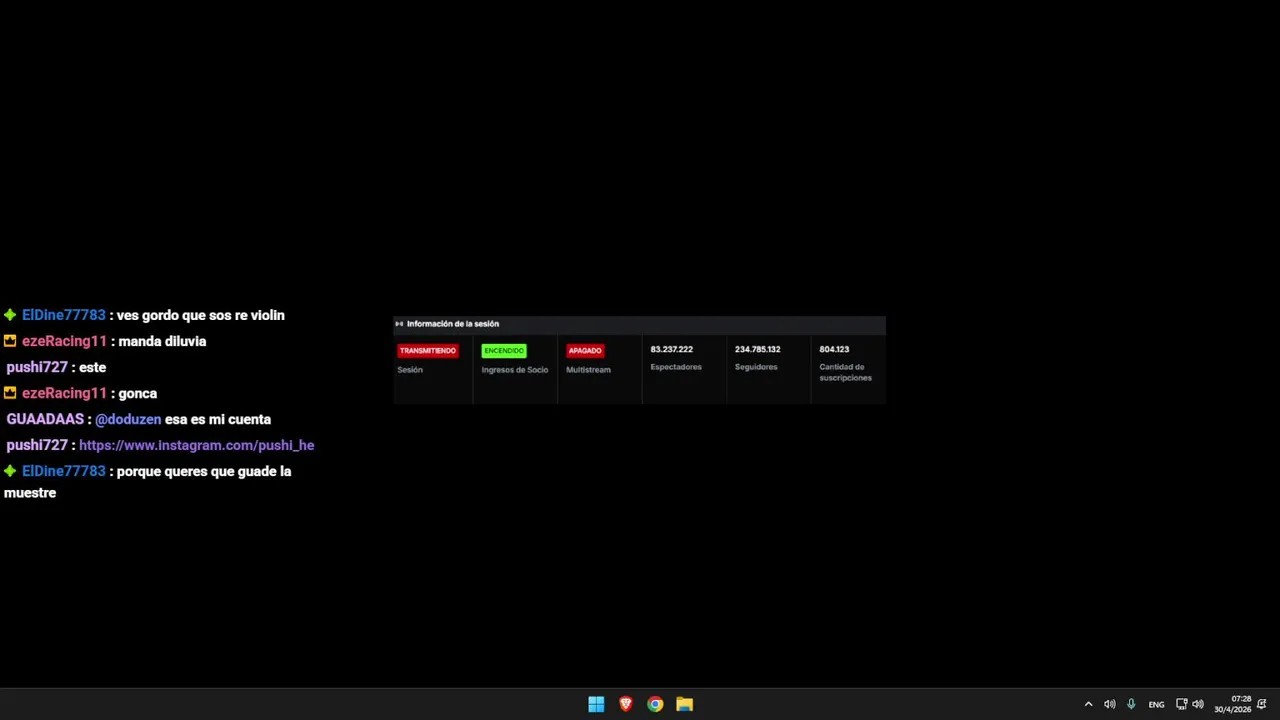Click the chat message 'manda diluvia'
Image resolution: width=1280 pixels, height=720 pixels.
(162, 341)
